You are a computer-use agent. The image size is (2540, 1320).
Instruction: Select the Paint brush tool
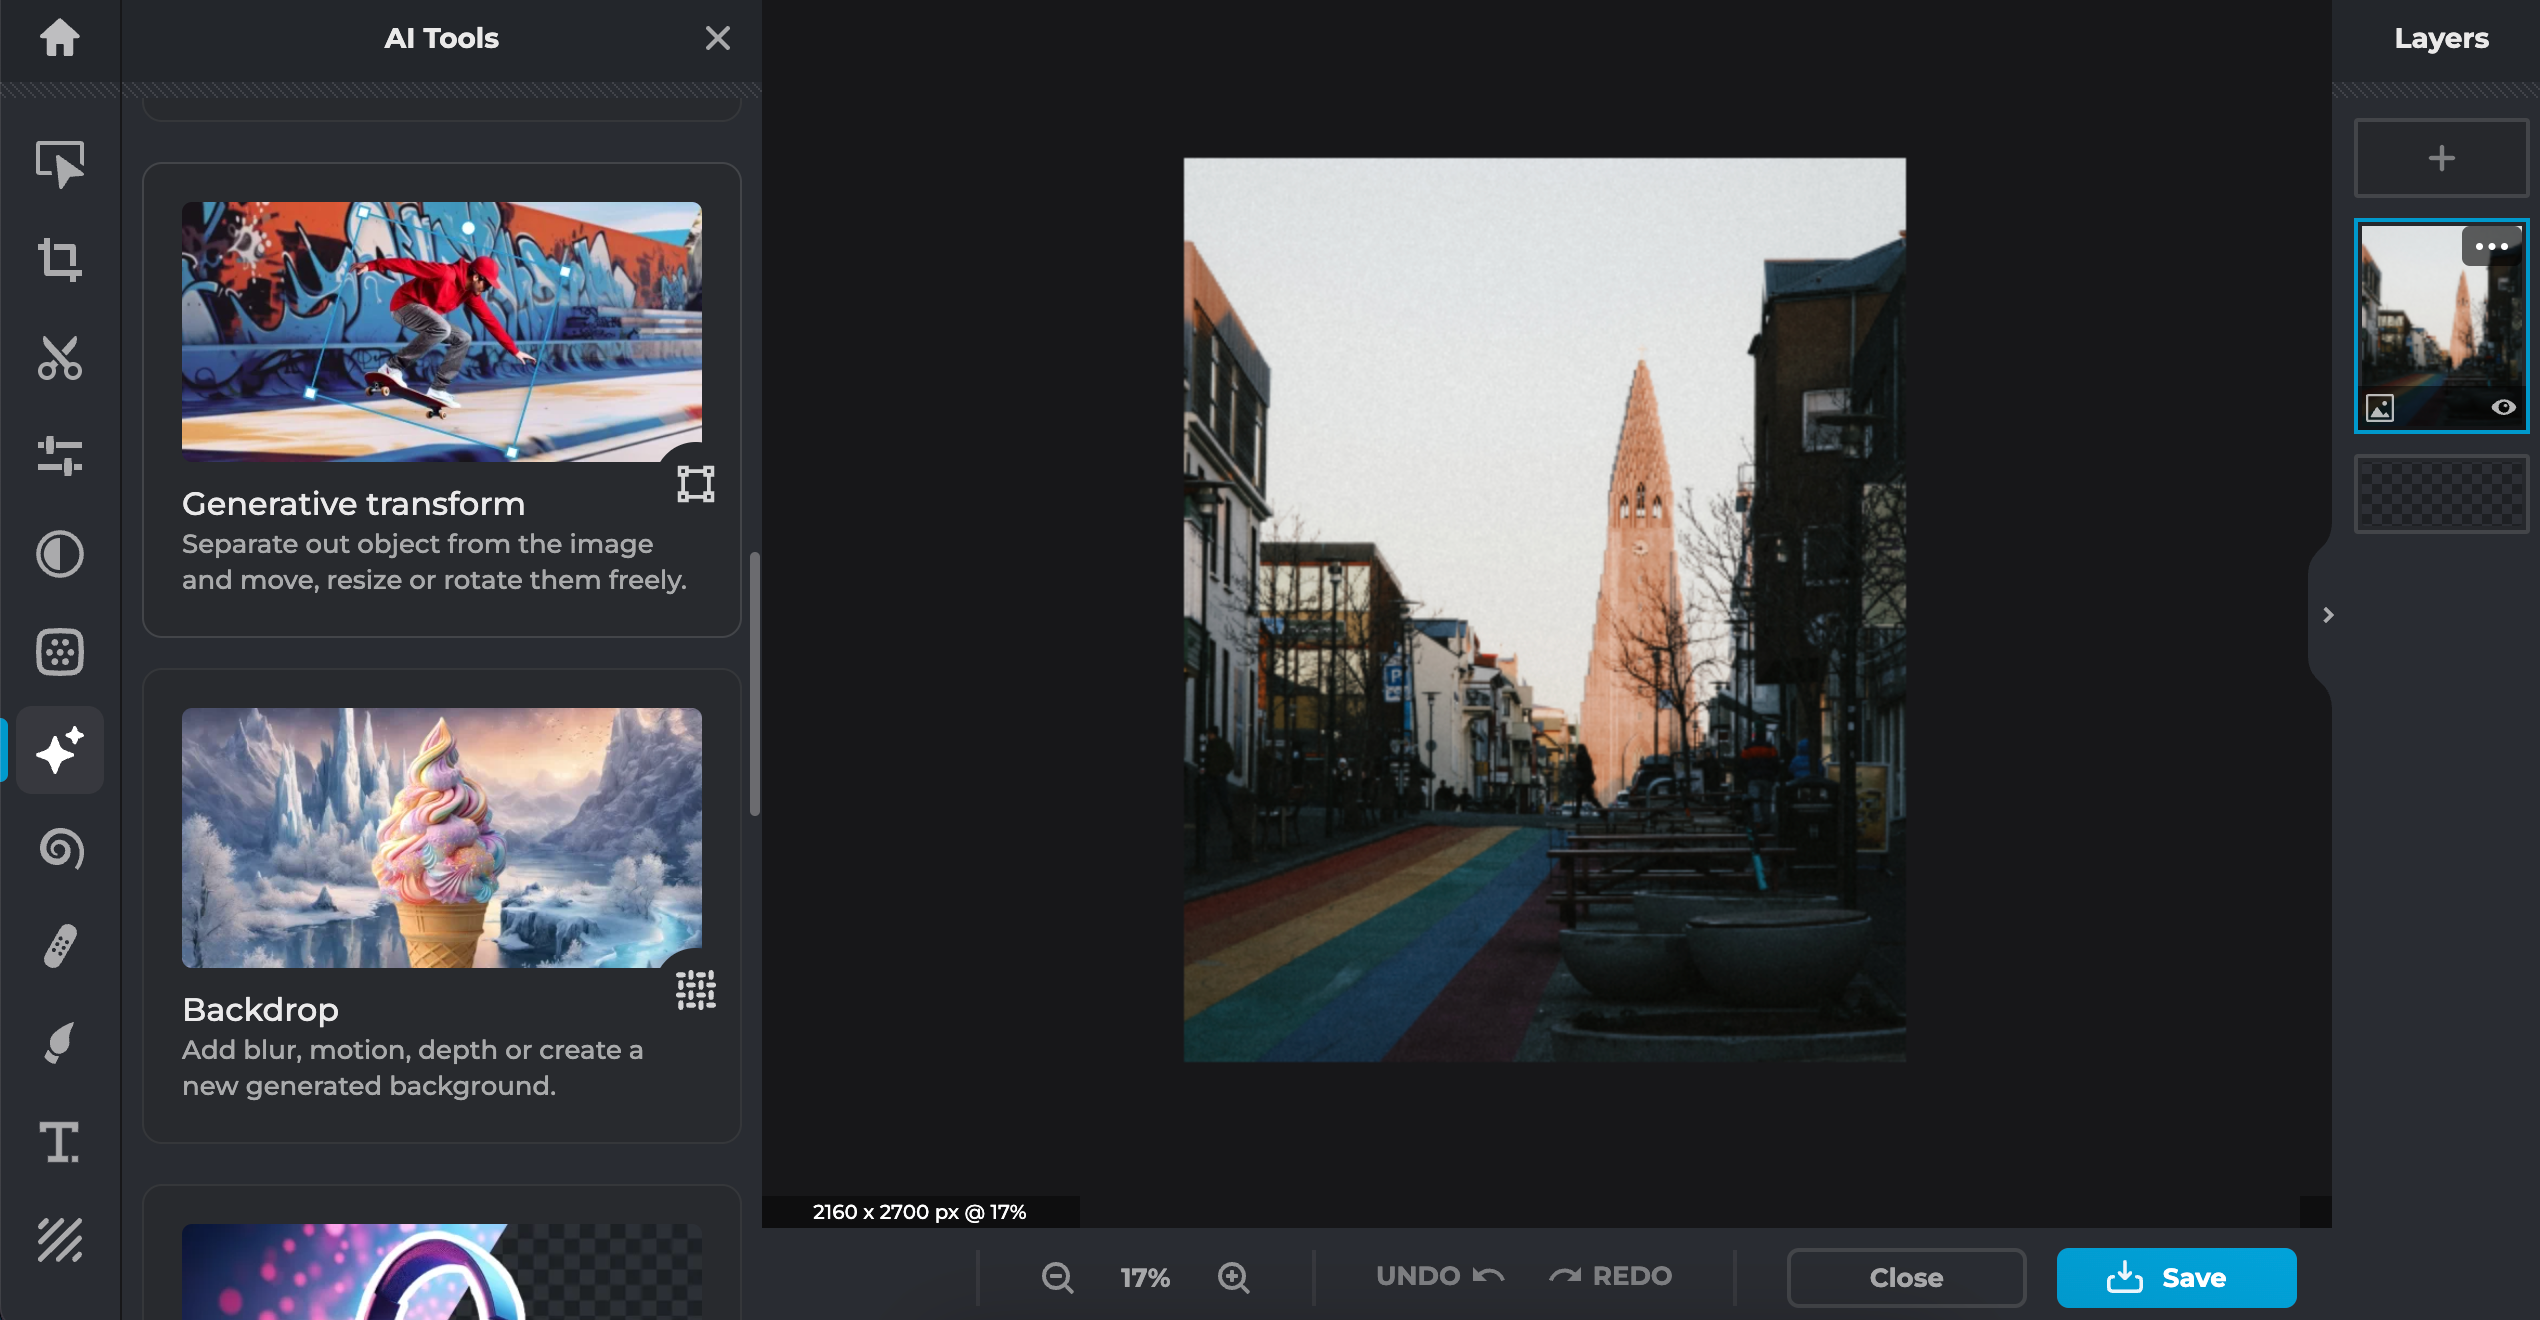[x=60, y=1044]
